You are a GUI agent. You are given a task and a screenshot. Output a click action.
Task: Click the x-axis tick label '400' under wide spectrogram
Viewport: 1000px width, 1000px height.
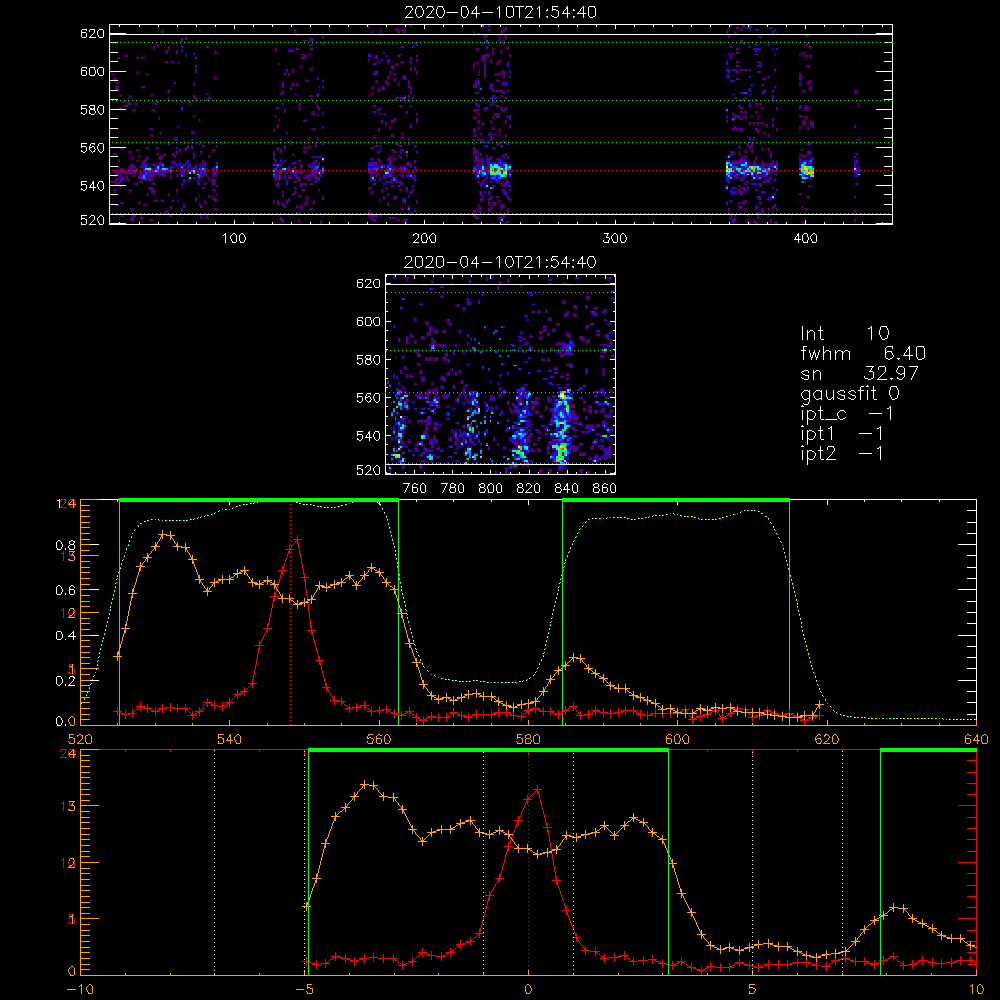tap(805, 239)
